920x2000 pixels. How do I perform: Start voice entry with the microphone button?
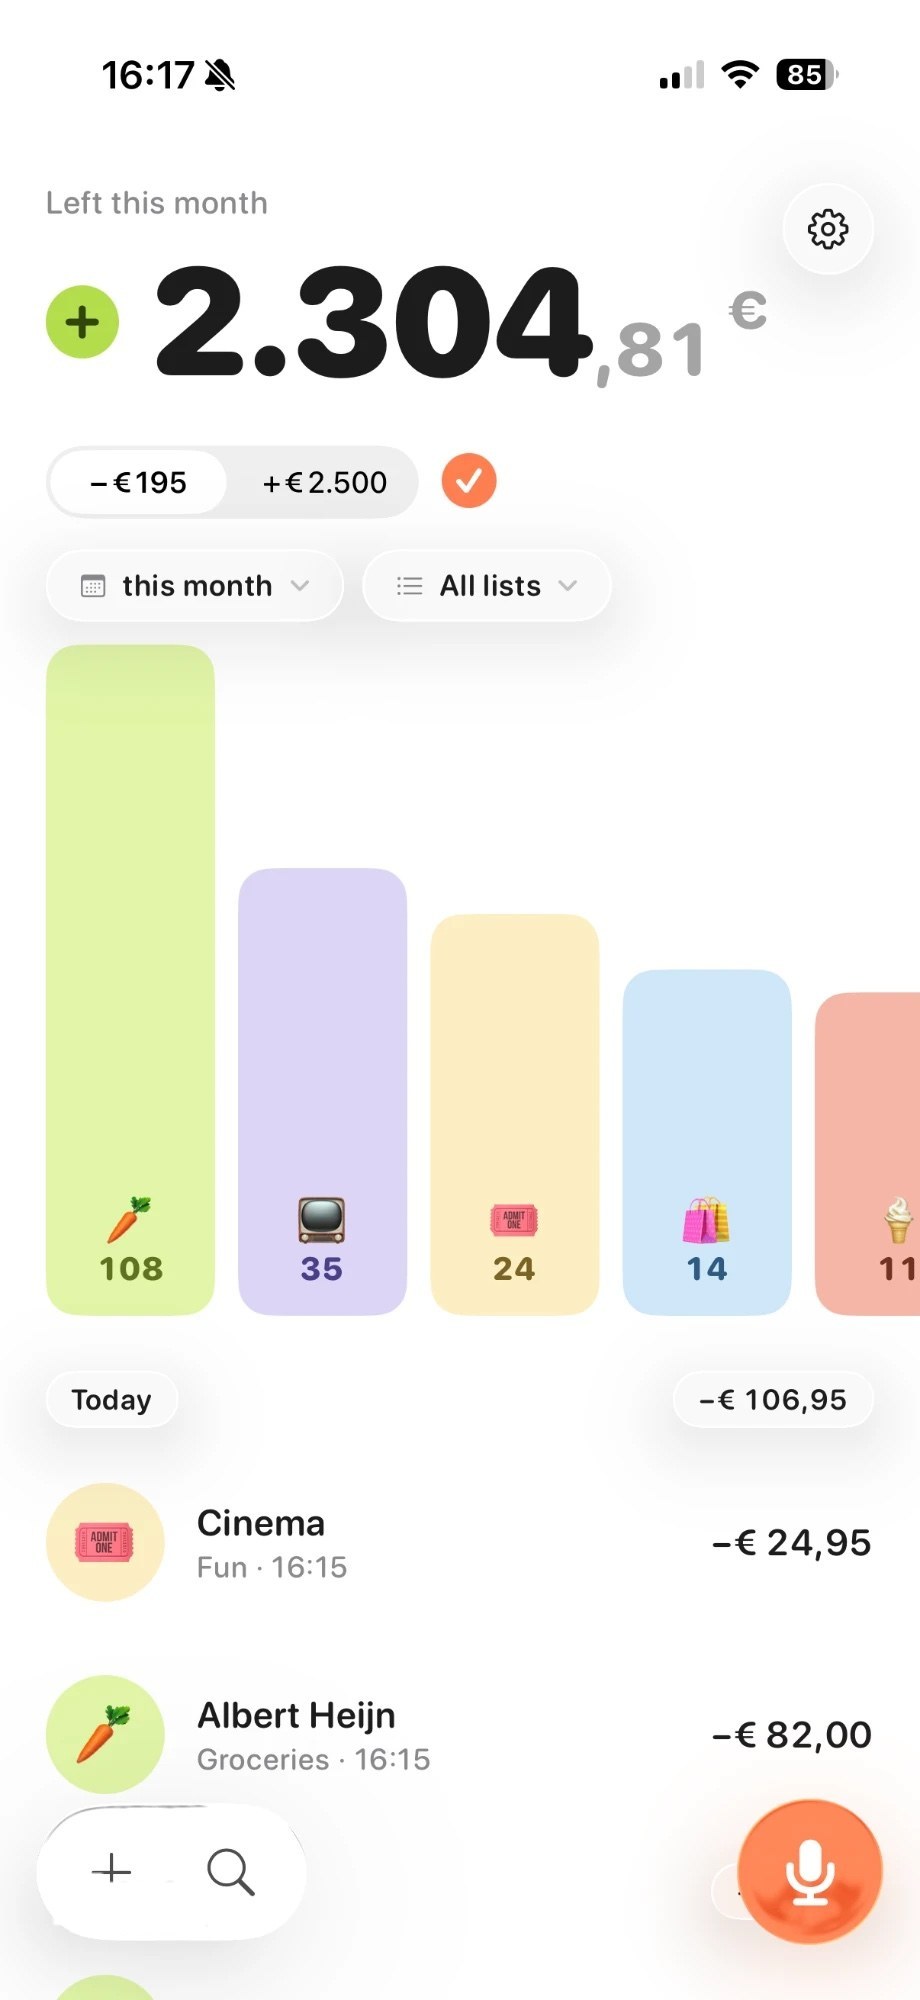click(810, 1871)
